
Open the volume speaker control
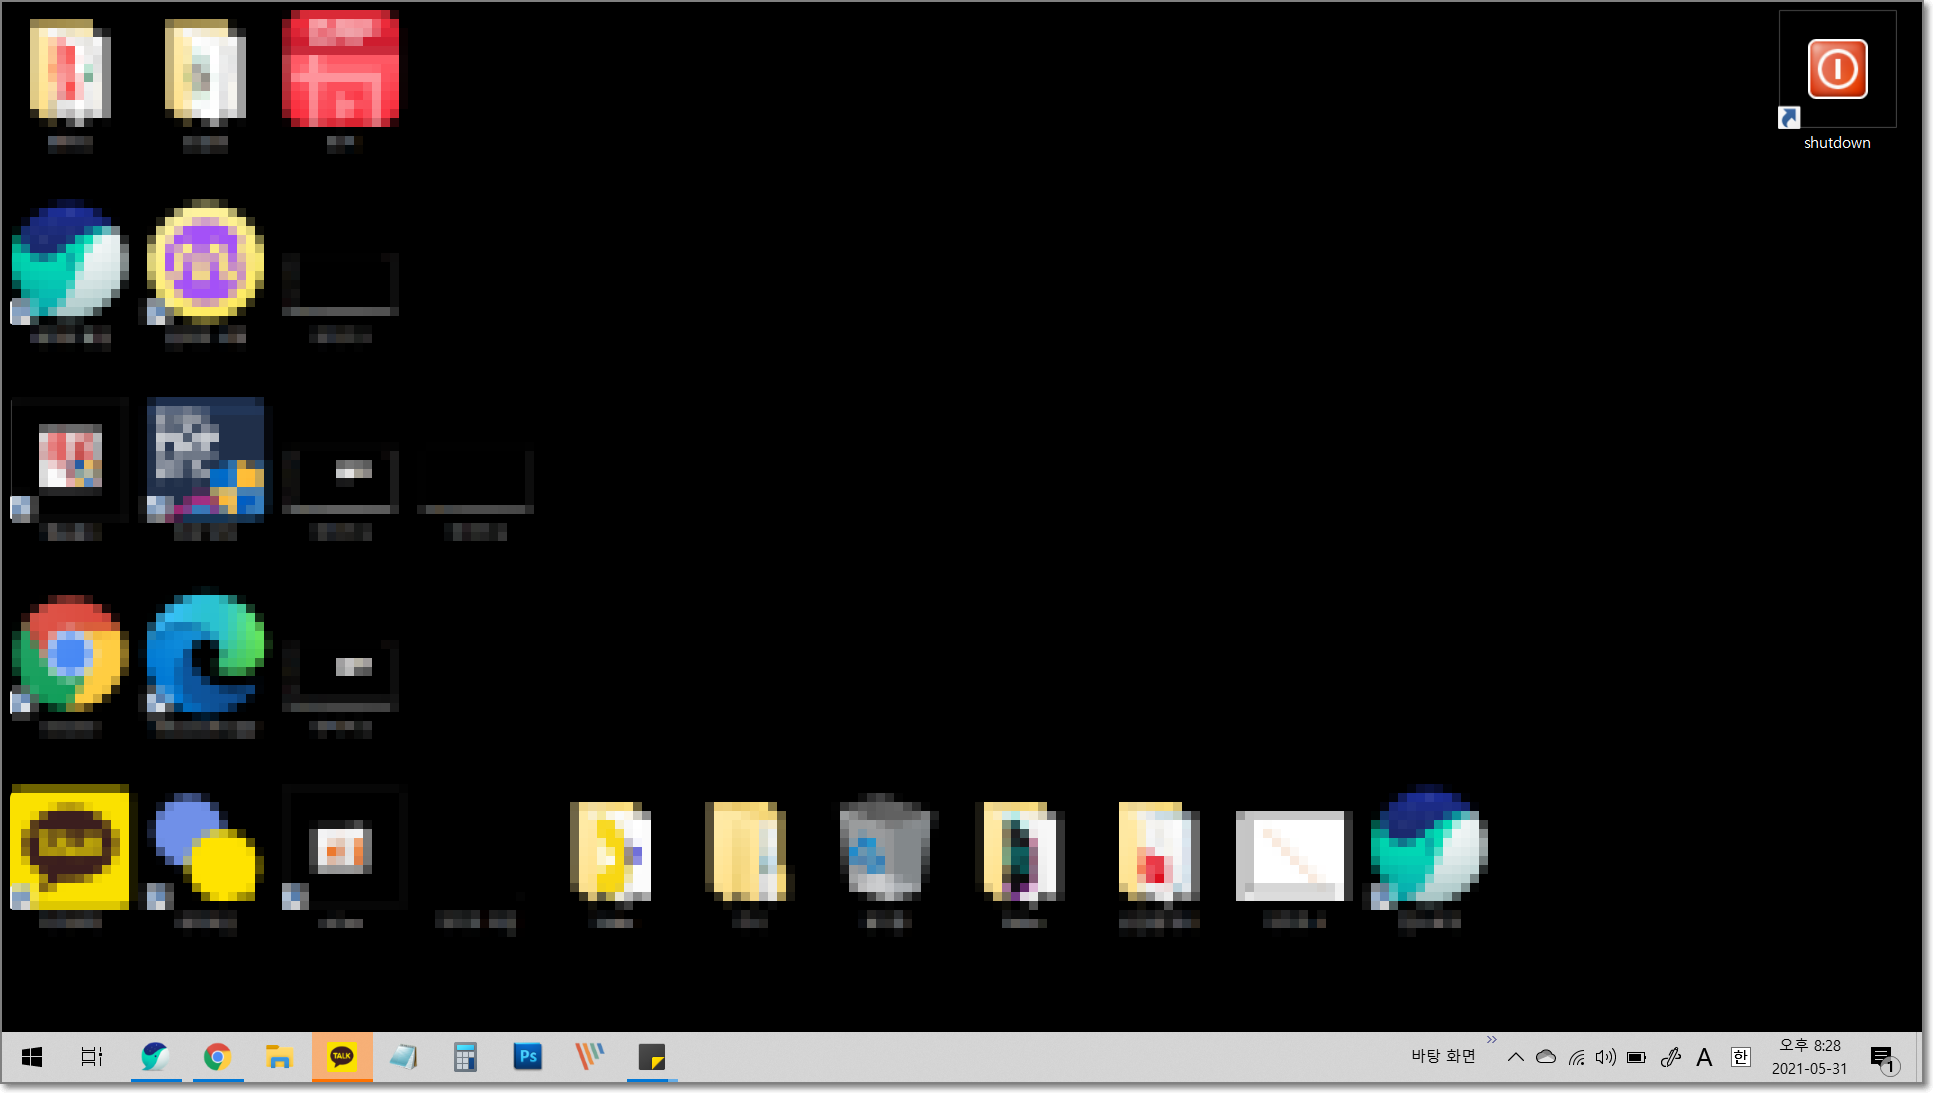[1606, 1057]
